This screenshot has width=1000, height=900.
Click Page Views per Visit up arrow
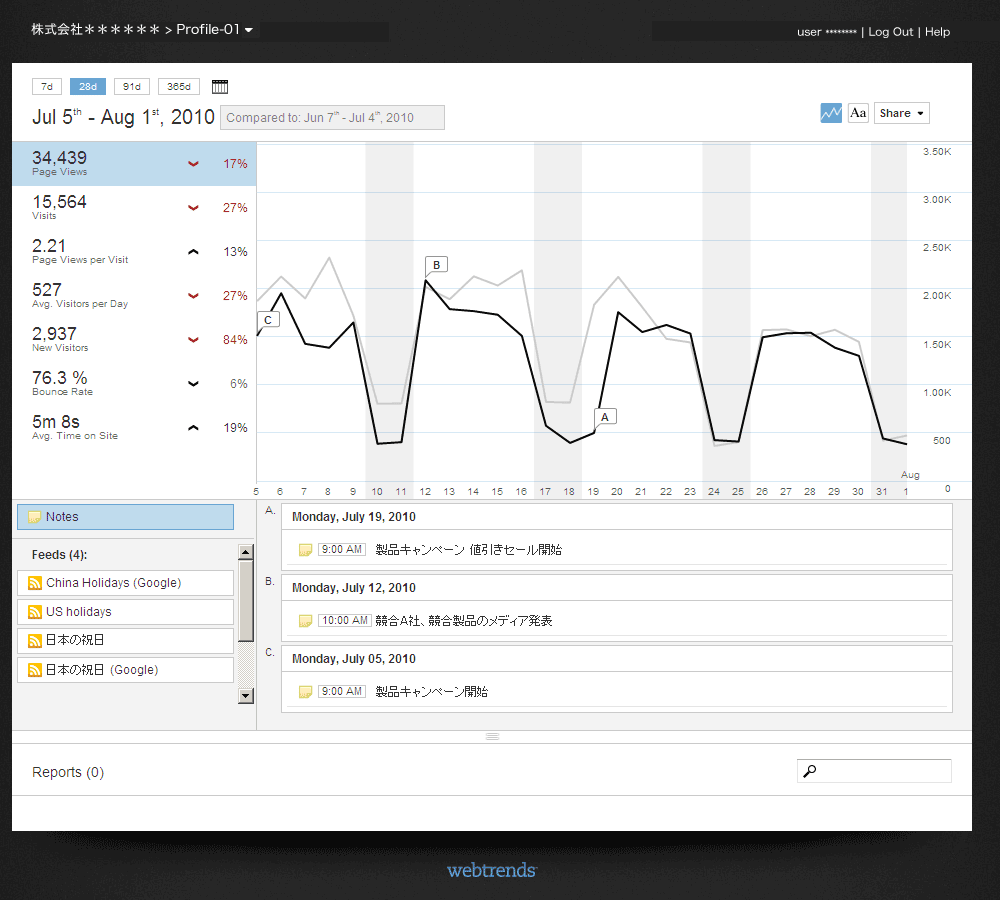(x=193, y=252)
